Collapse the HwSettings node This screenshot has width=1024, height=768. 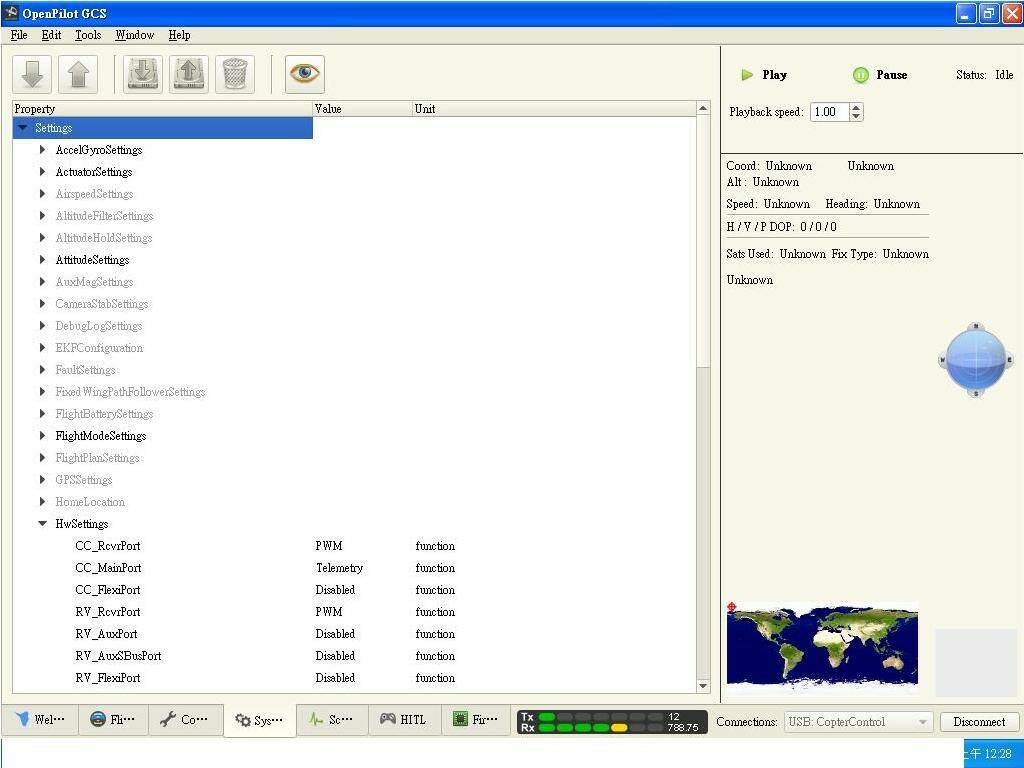[42, 524]
